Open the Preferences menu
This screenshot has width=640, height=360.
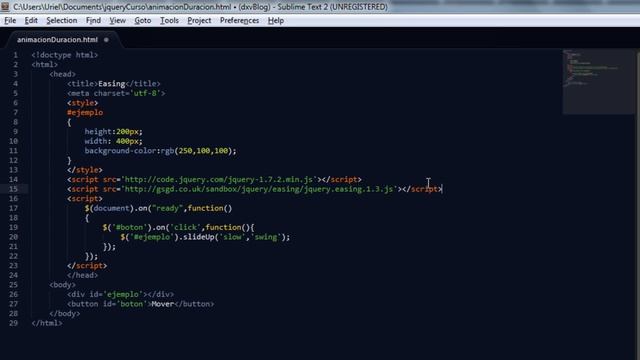coord(239,20)
